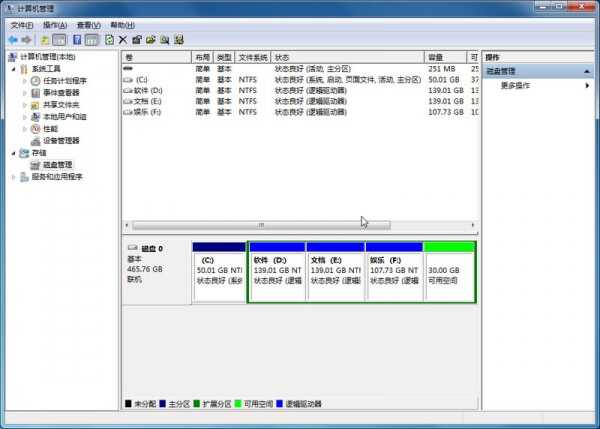The width and height of the screenshot is (600, 429).
Task: Expand the 共享文件夹 tree node
Action: (25, 105)
